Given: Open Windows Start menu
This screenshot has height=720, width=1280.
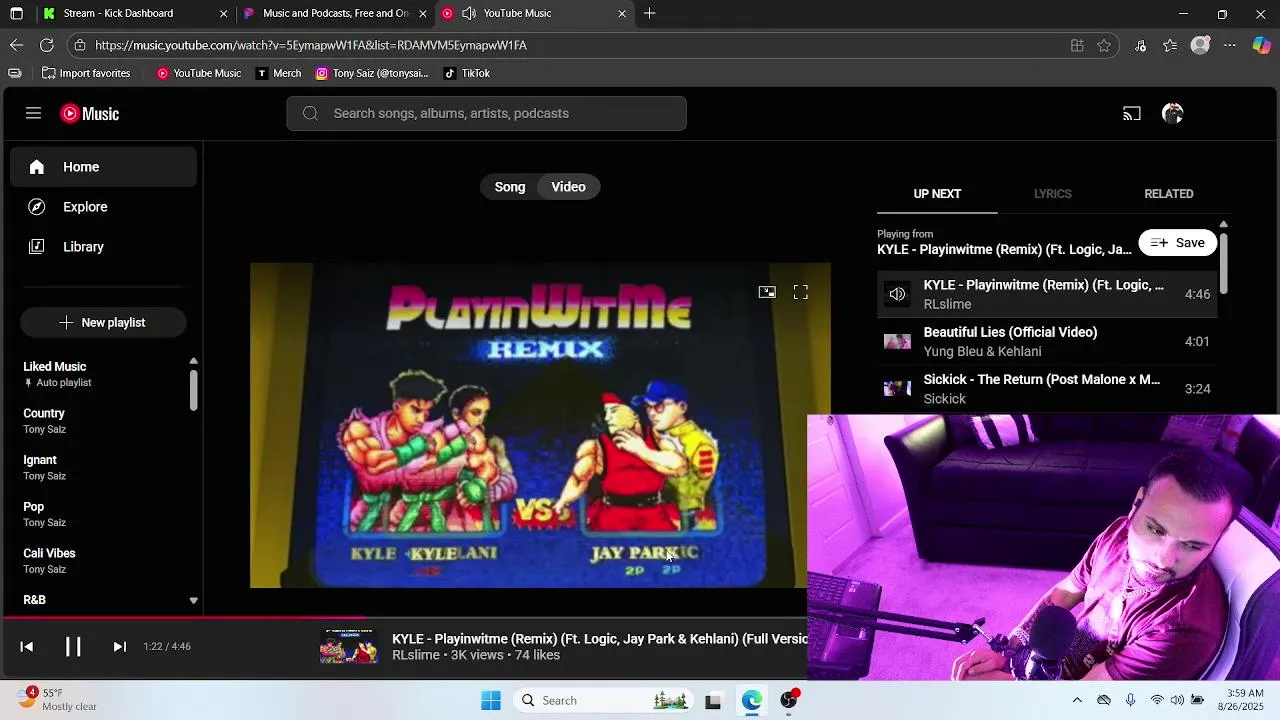Looking at the screenshot, I should 491,700.
